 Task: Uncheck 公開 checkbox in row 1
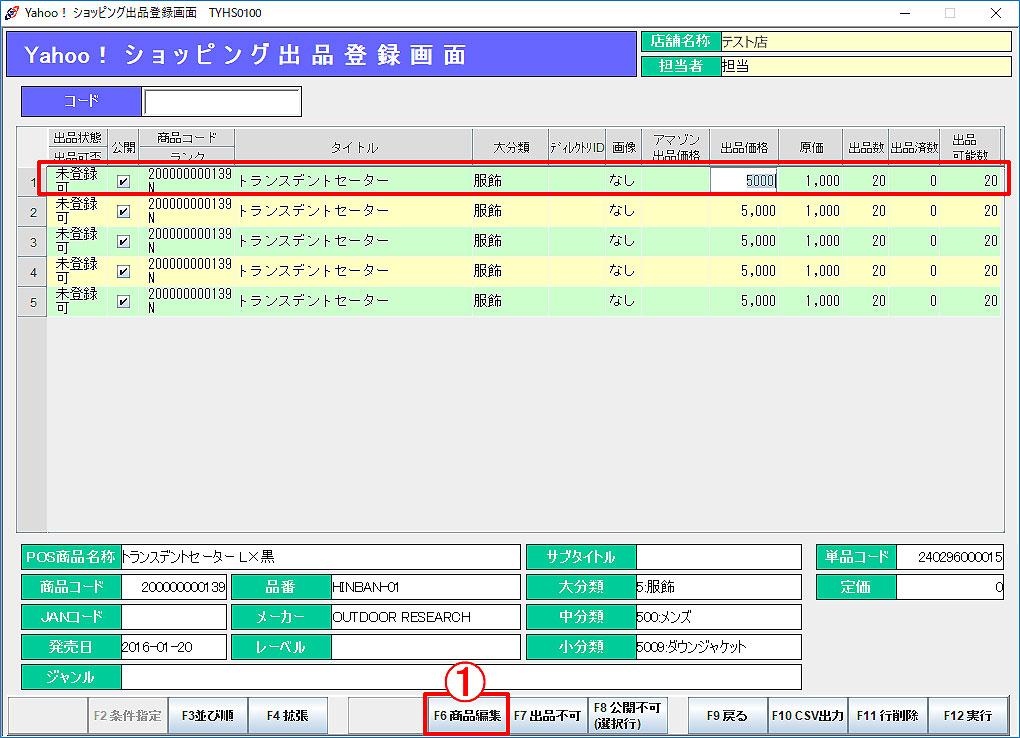point(124,181)
